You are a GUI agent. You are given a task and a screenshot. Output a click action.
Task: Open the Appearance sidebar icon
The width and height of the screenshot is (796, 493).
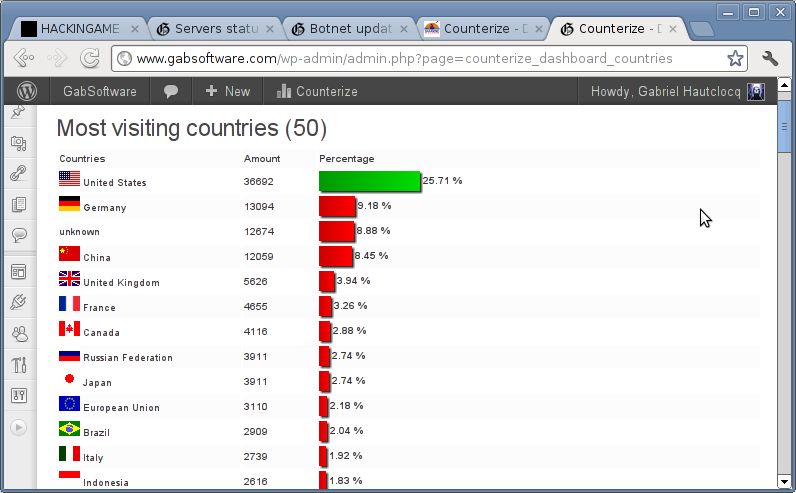[18, 271]
